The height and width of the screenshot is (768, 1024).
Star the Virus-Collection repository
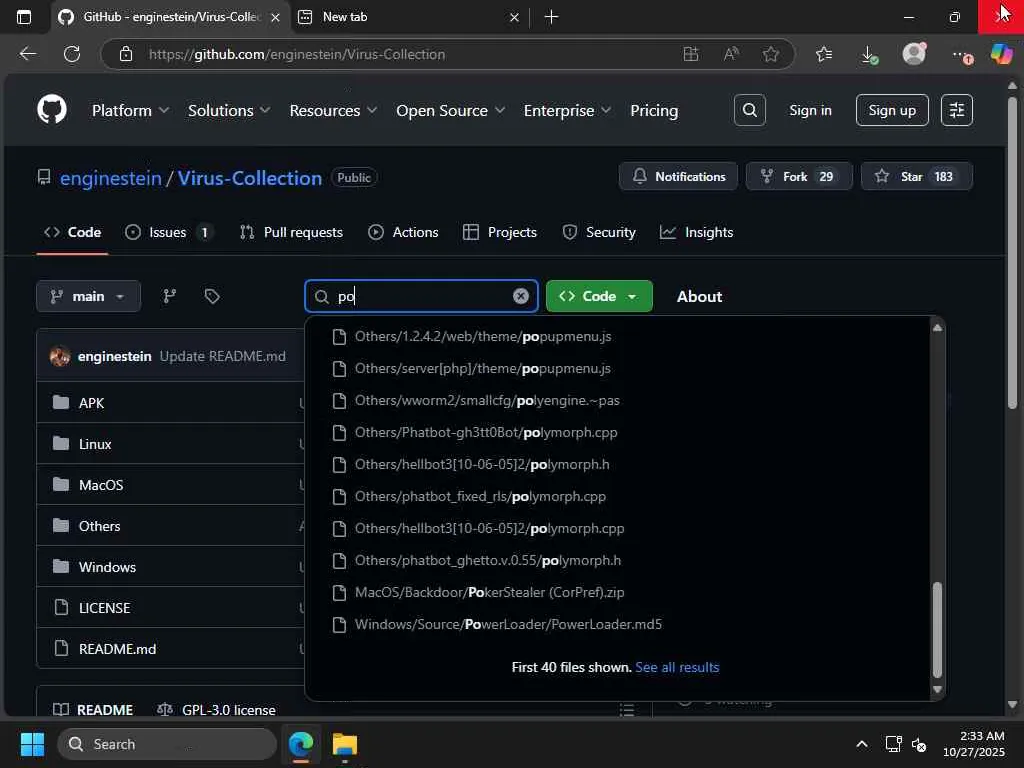916,176
